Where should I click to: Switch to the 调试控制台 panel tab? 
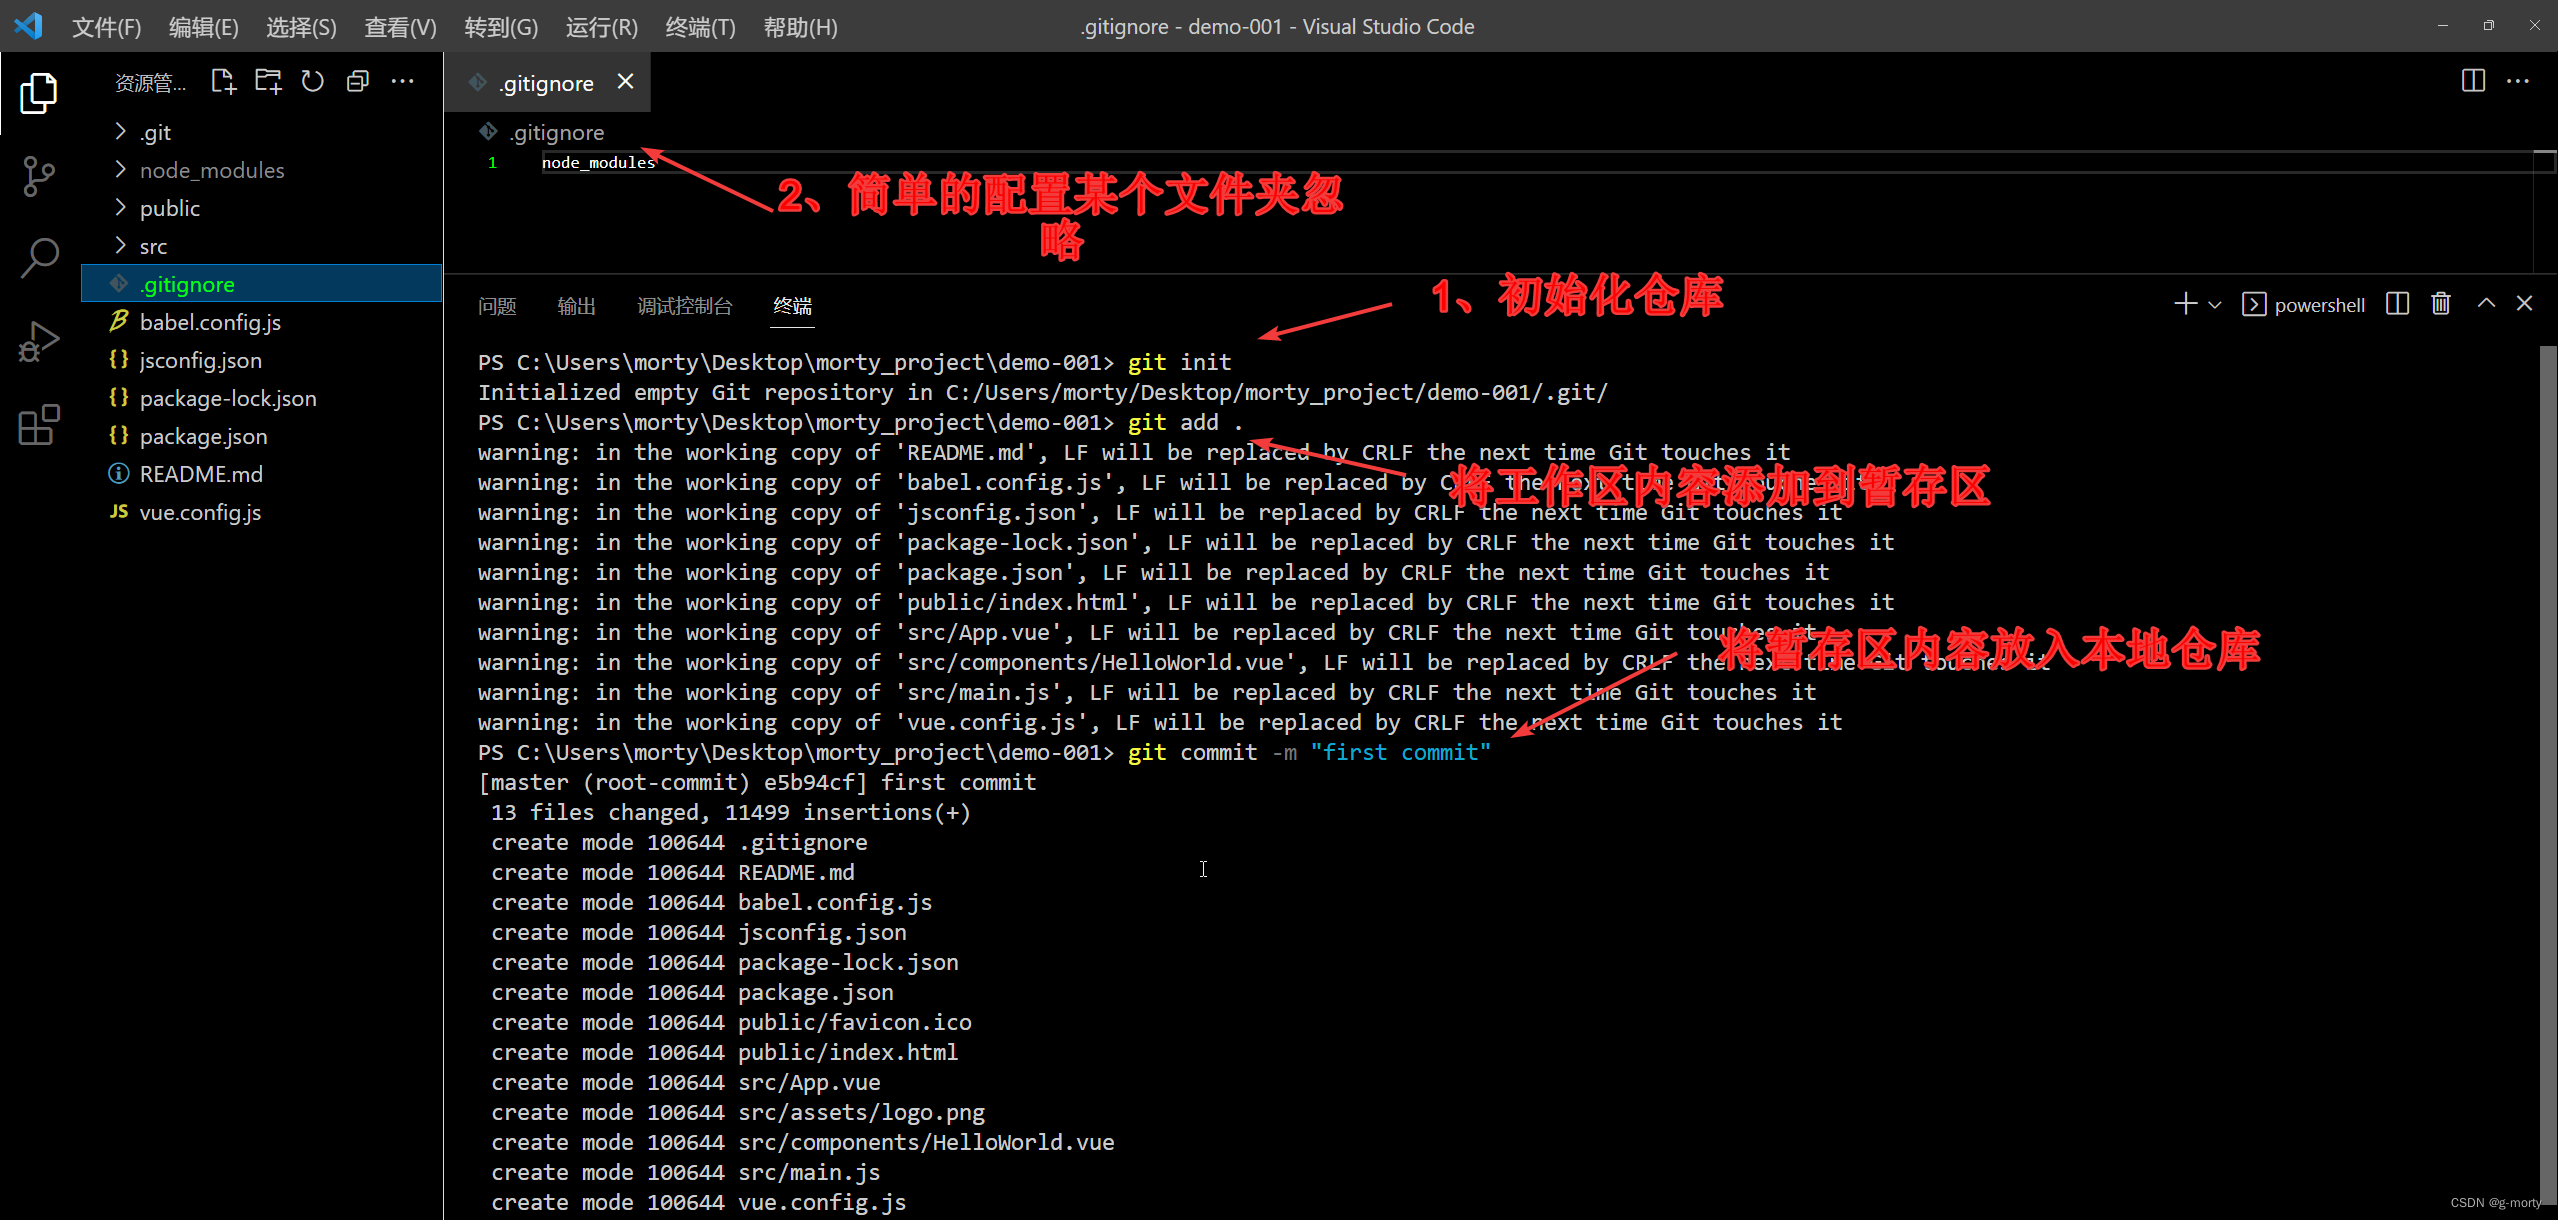685,306
